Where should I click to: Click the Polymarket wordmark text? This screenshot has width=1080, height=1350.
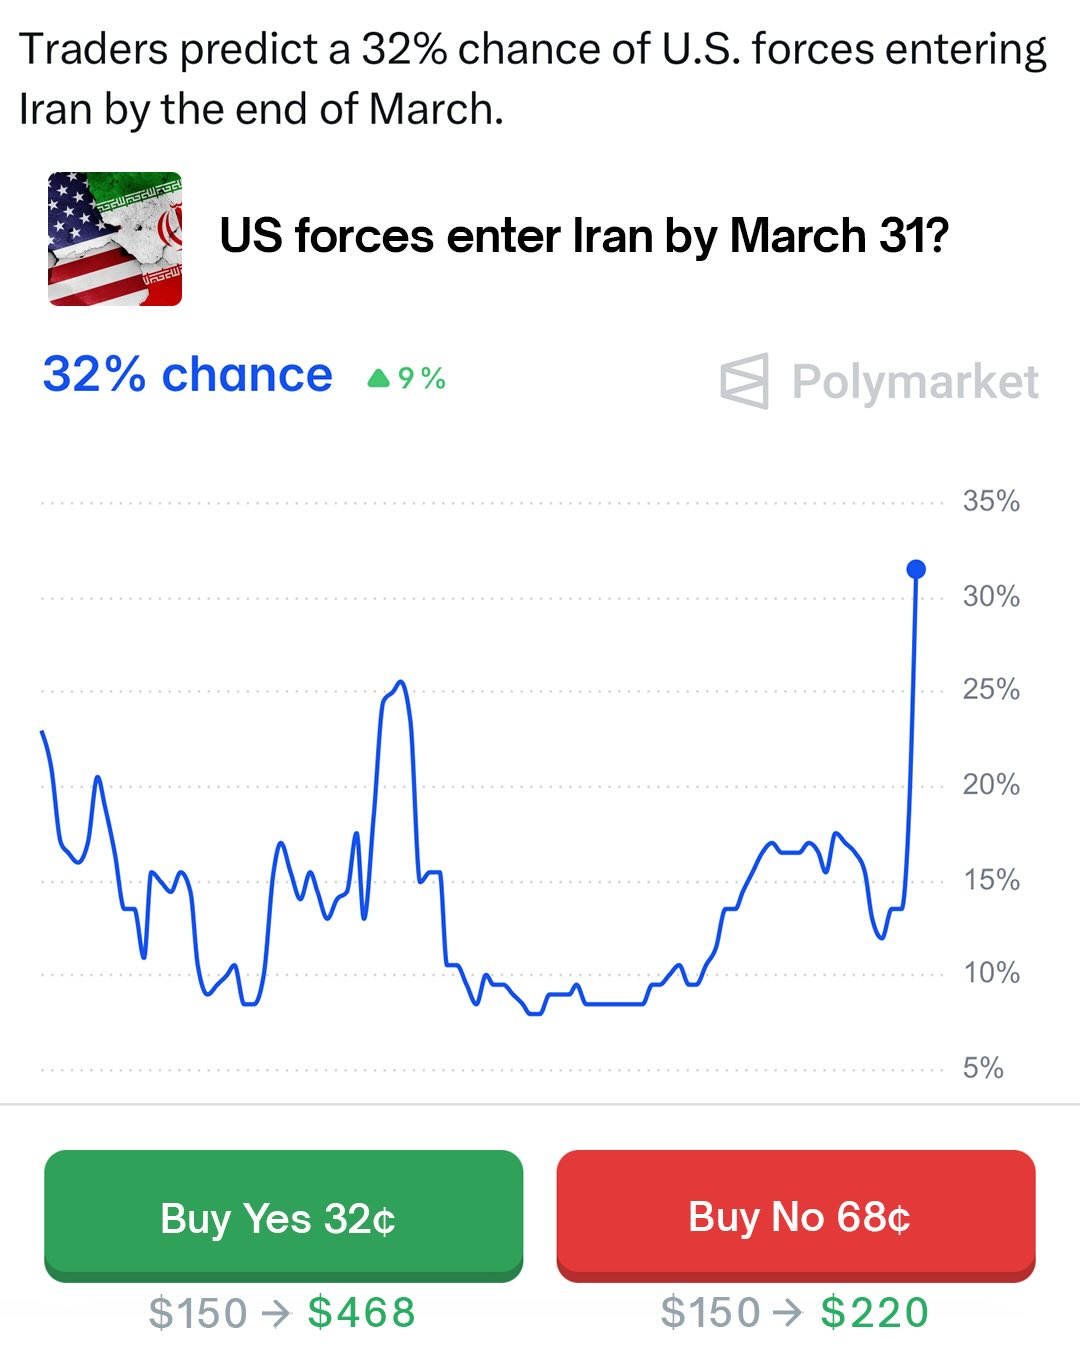(x=915, y=382)
